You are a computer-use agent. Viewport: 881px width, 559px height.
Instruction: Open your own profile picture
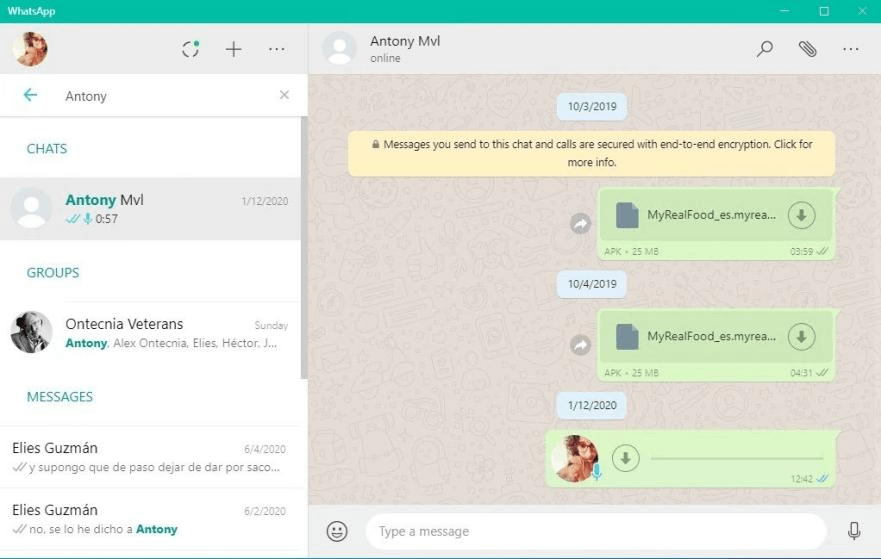[30, 49]
